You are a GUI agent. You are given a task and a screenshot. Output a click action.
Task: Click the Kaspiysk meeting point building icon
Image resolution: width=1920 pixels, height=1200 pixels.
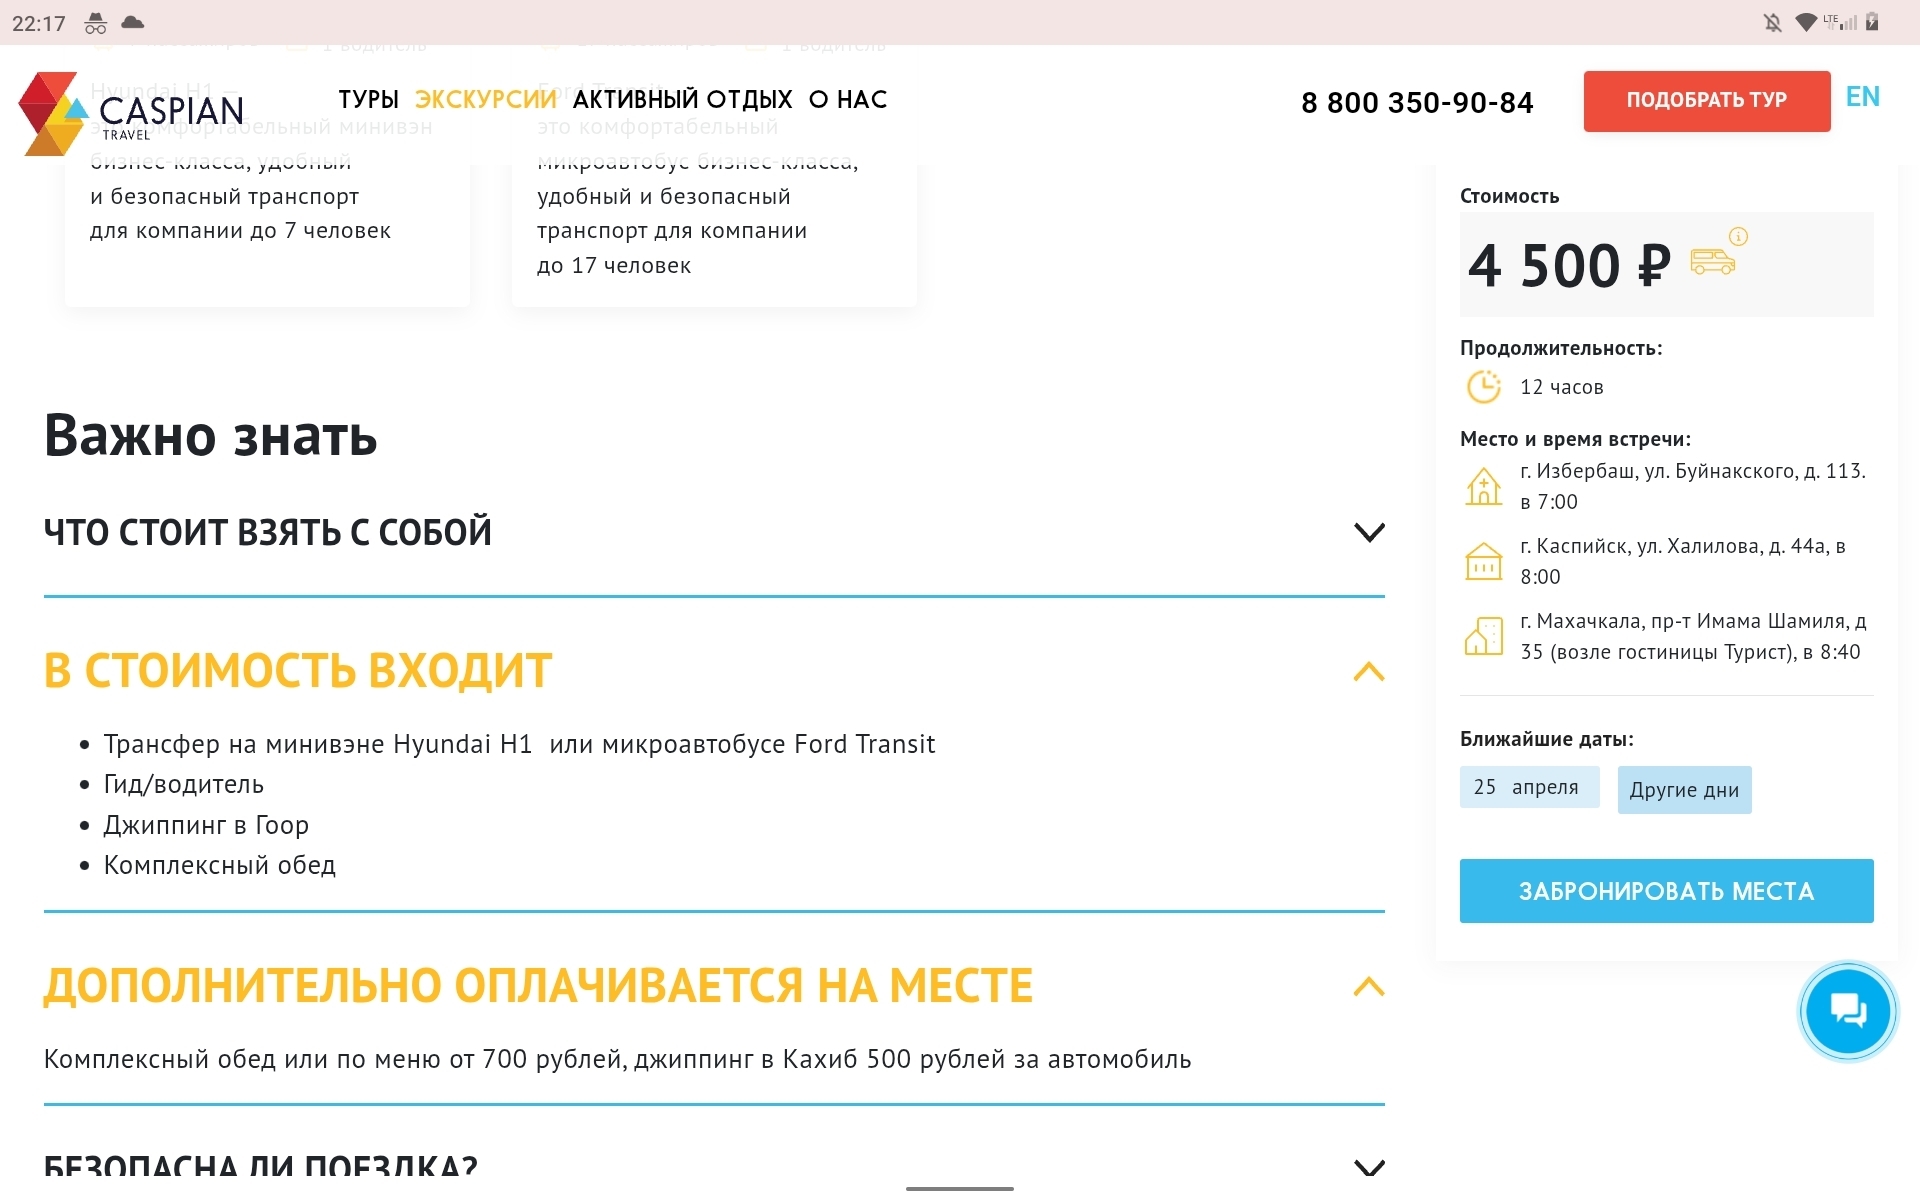pyautogui.click(x=1483, y=562)
